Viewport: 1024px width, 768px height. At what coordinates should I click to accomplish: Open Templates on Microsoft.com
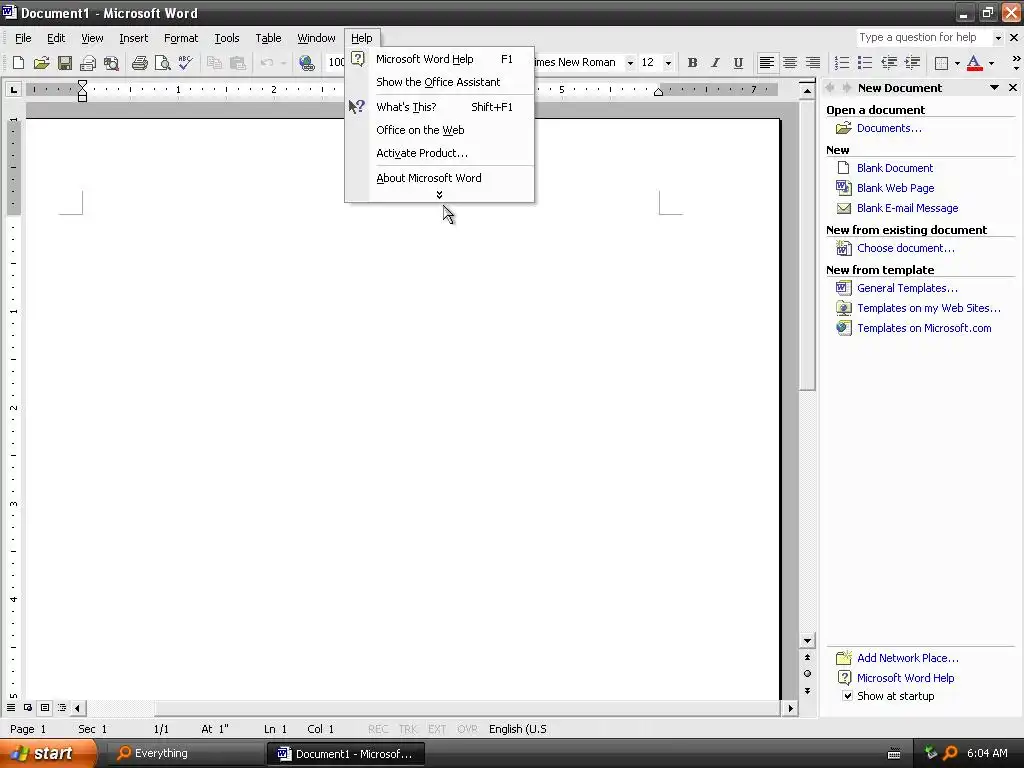924,328
